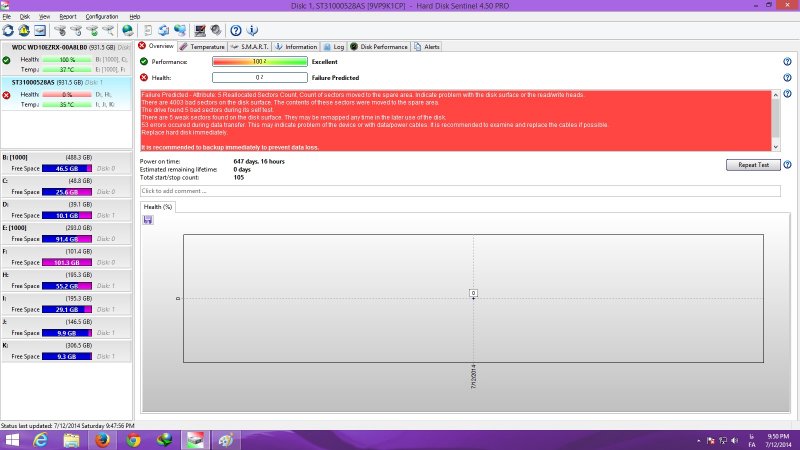The image size is (800, 450).
Task: Select the ST31000528AS disk entry
Action: click(66, 93)
